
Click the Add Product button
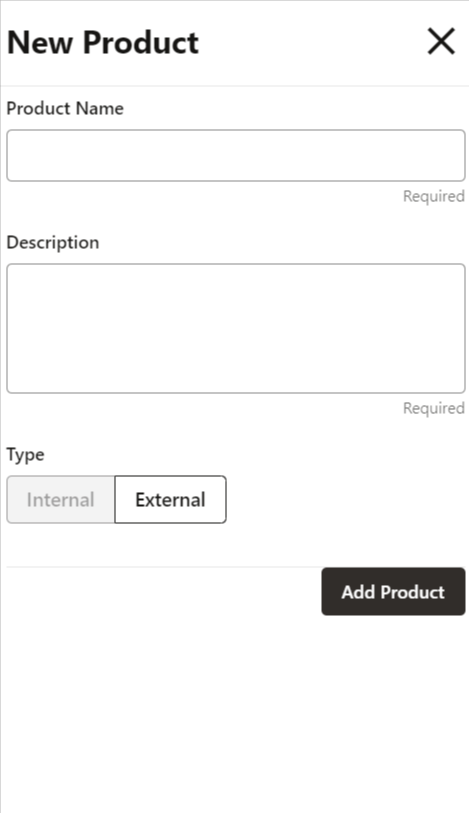coord(393,592)
